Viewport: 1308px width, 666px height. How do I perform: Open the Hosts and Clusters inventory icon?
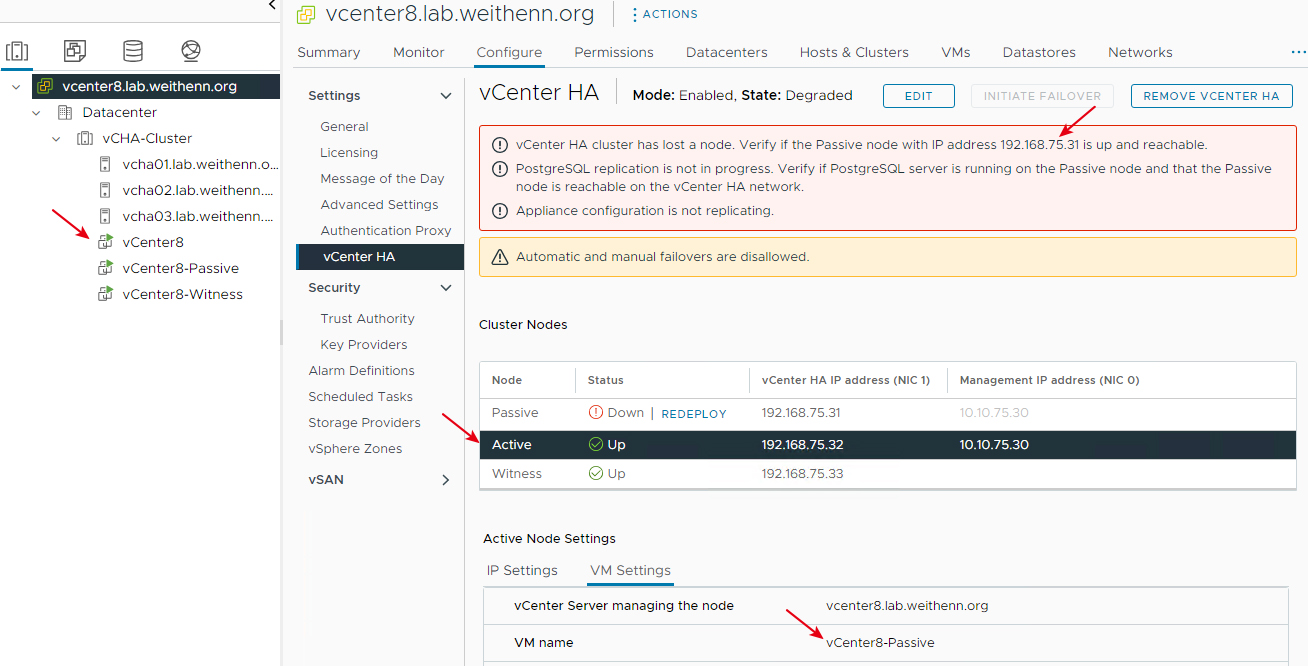coord(17,51)
